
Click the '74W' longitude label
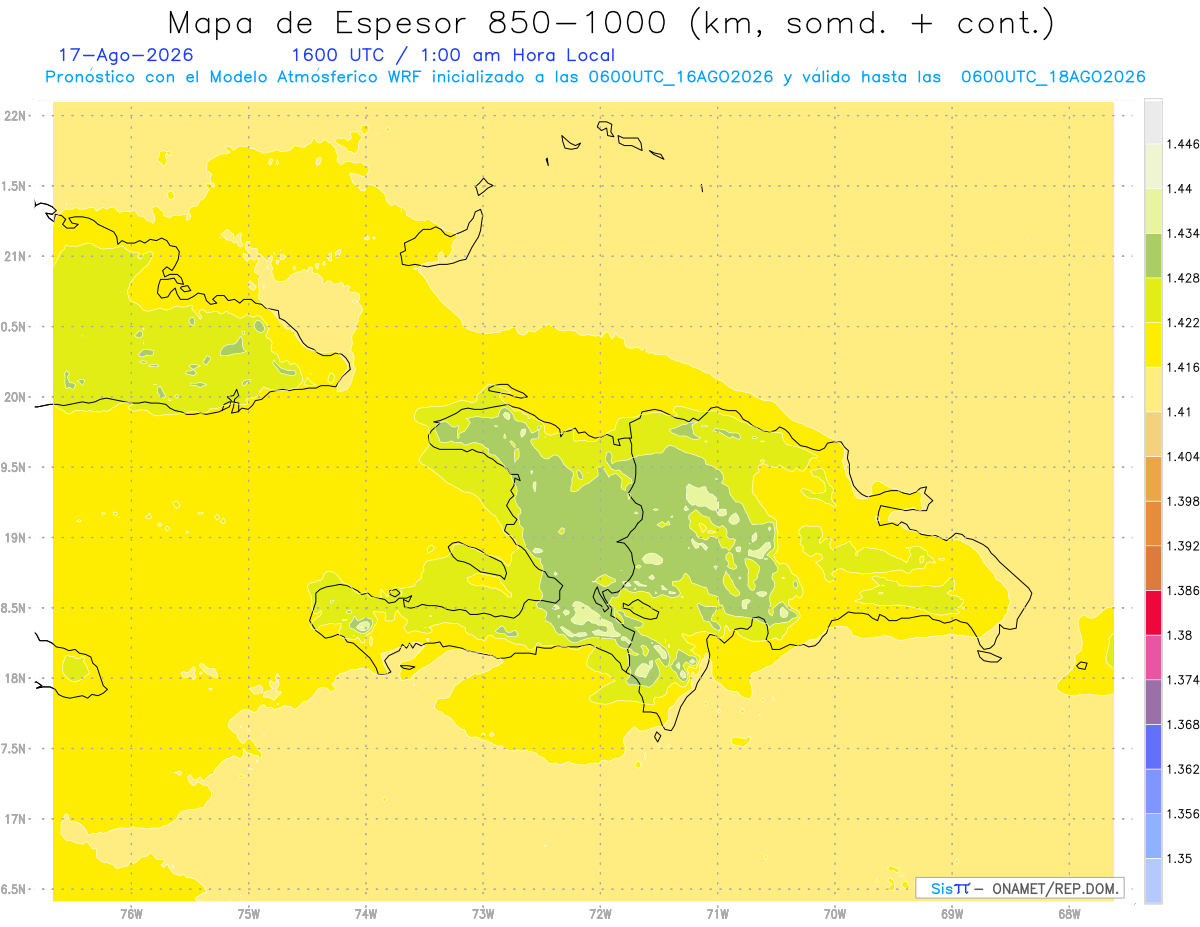click(366, 914)
